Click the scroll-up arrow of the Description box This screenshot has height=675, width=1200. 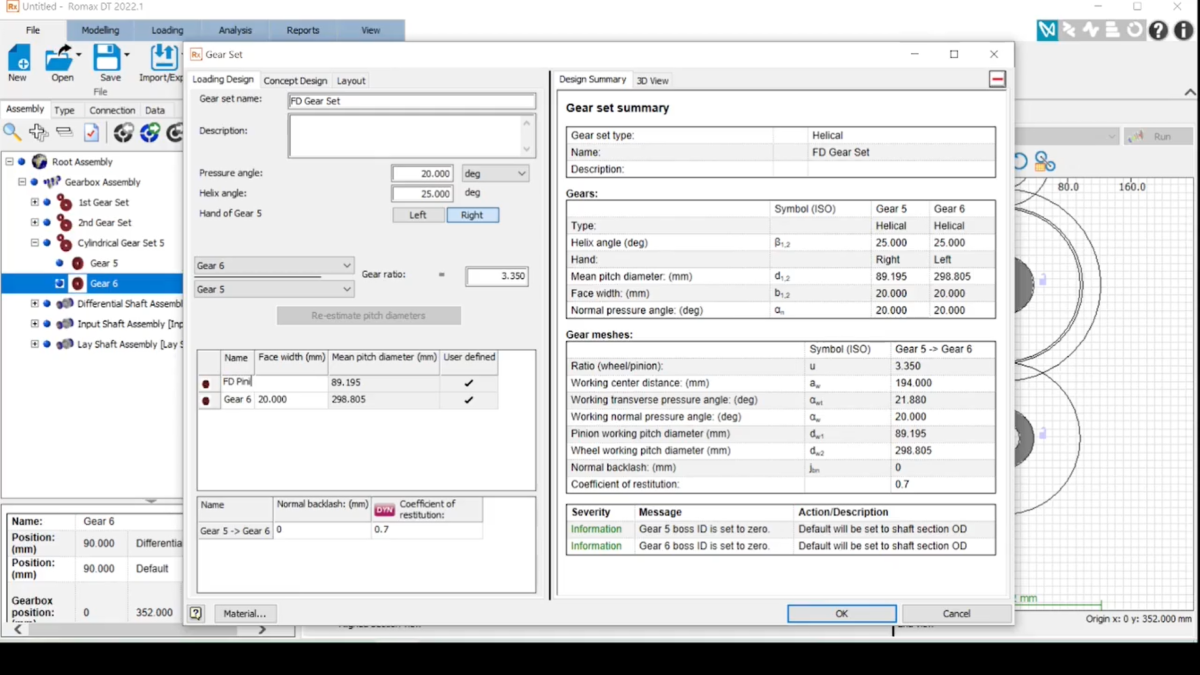tap(527, 123)
